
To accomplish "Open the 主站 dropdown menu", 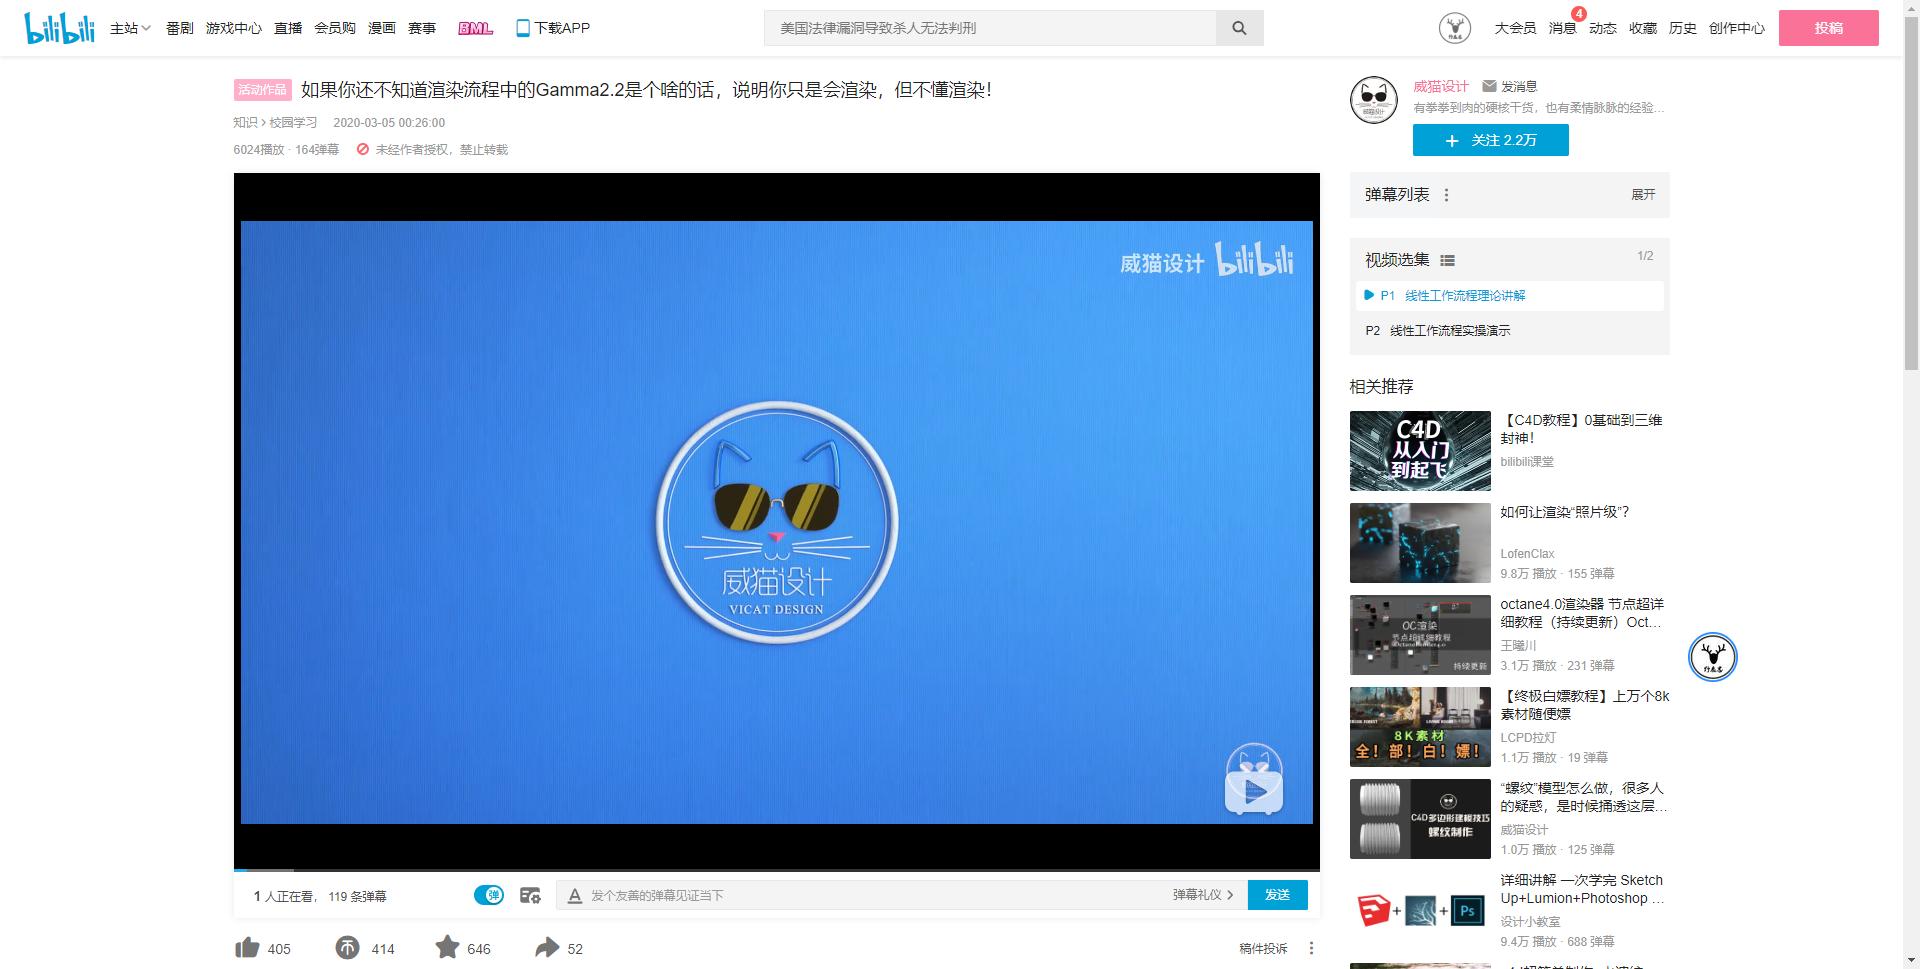I will (x=130, y=28).
